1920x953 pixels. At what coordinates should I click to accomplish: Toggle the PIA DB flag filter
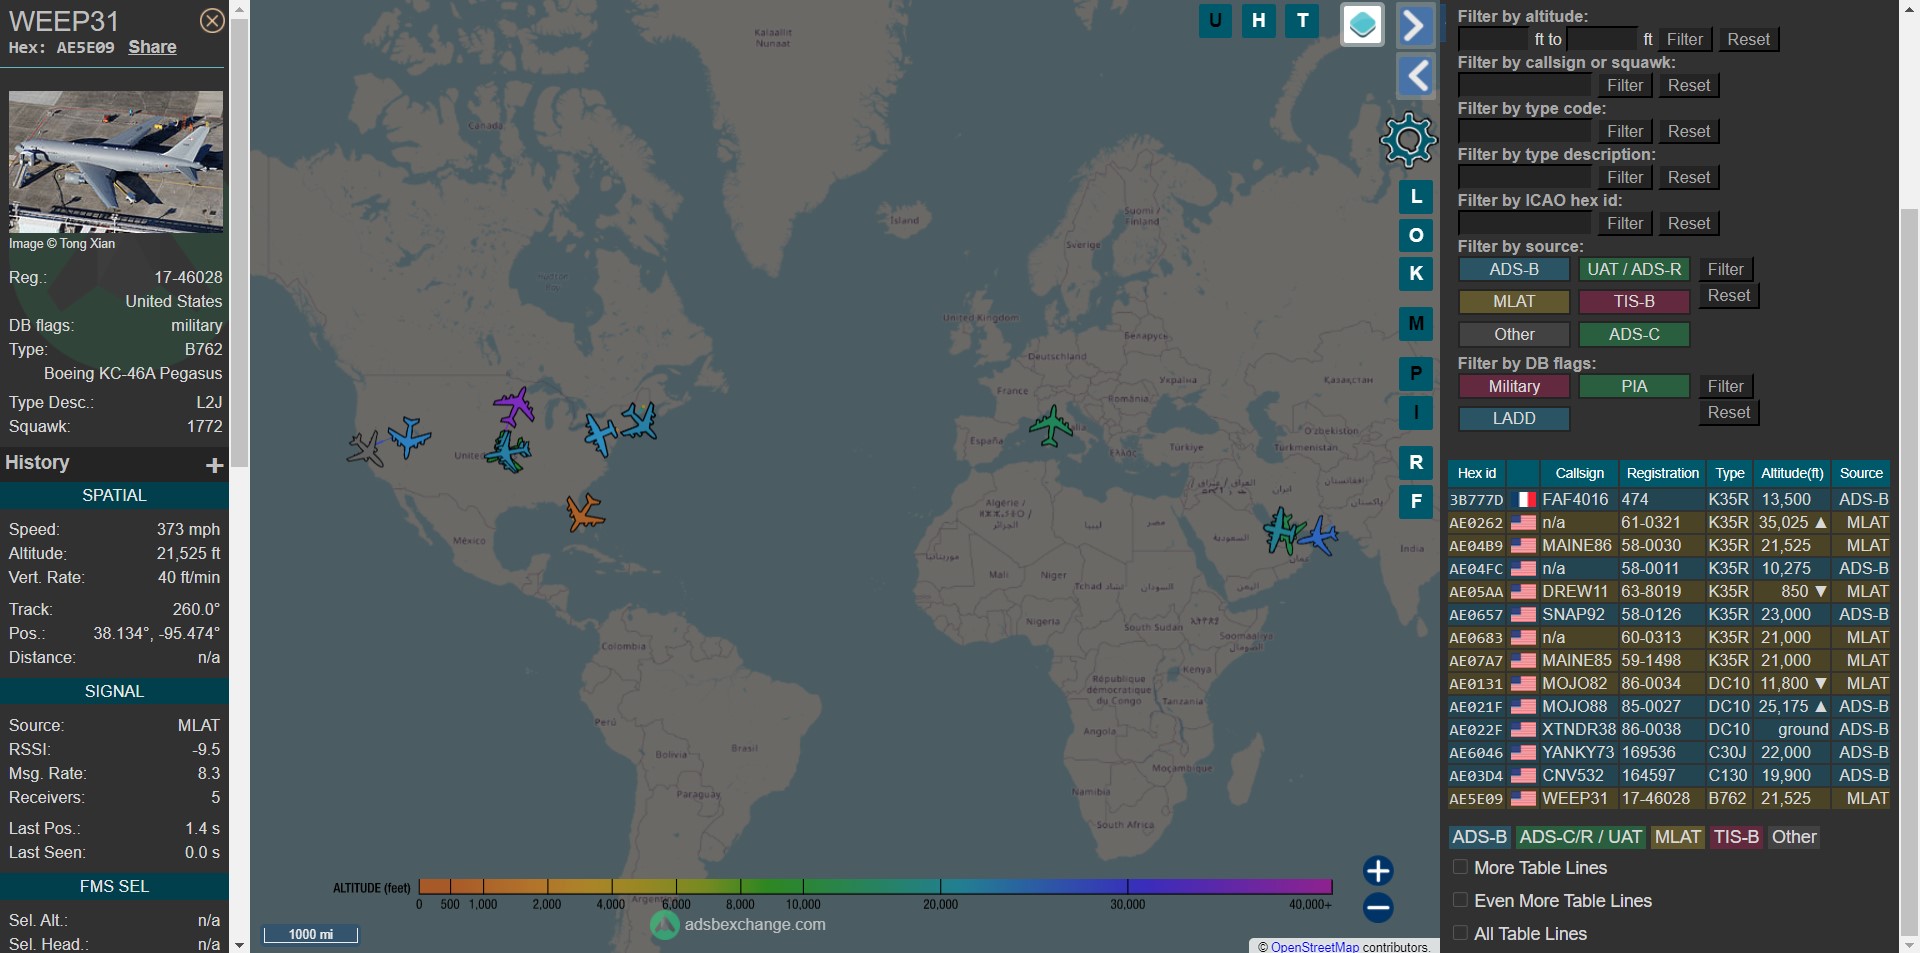tap(1634, 387)
